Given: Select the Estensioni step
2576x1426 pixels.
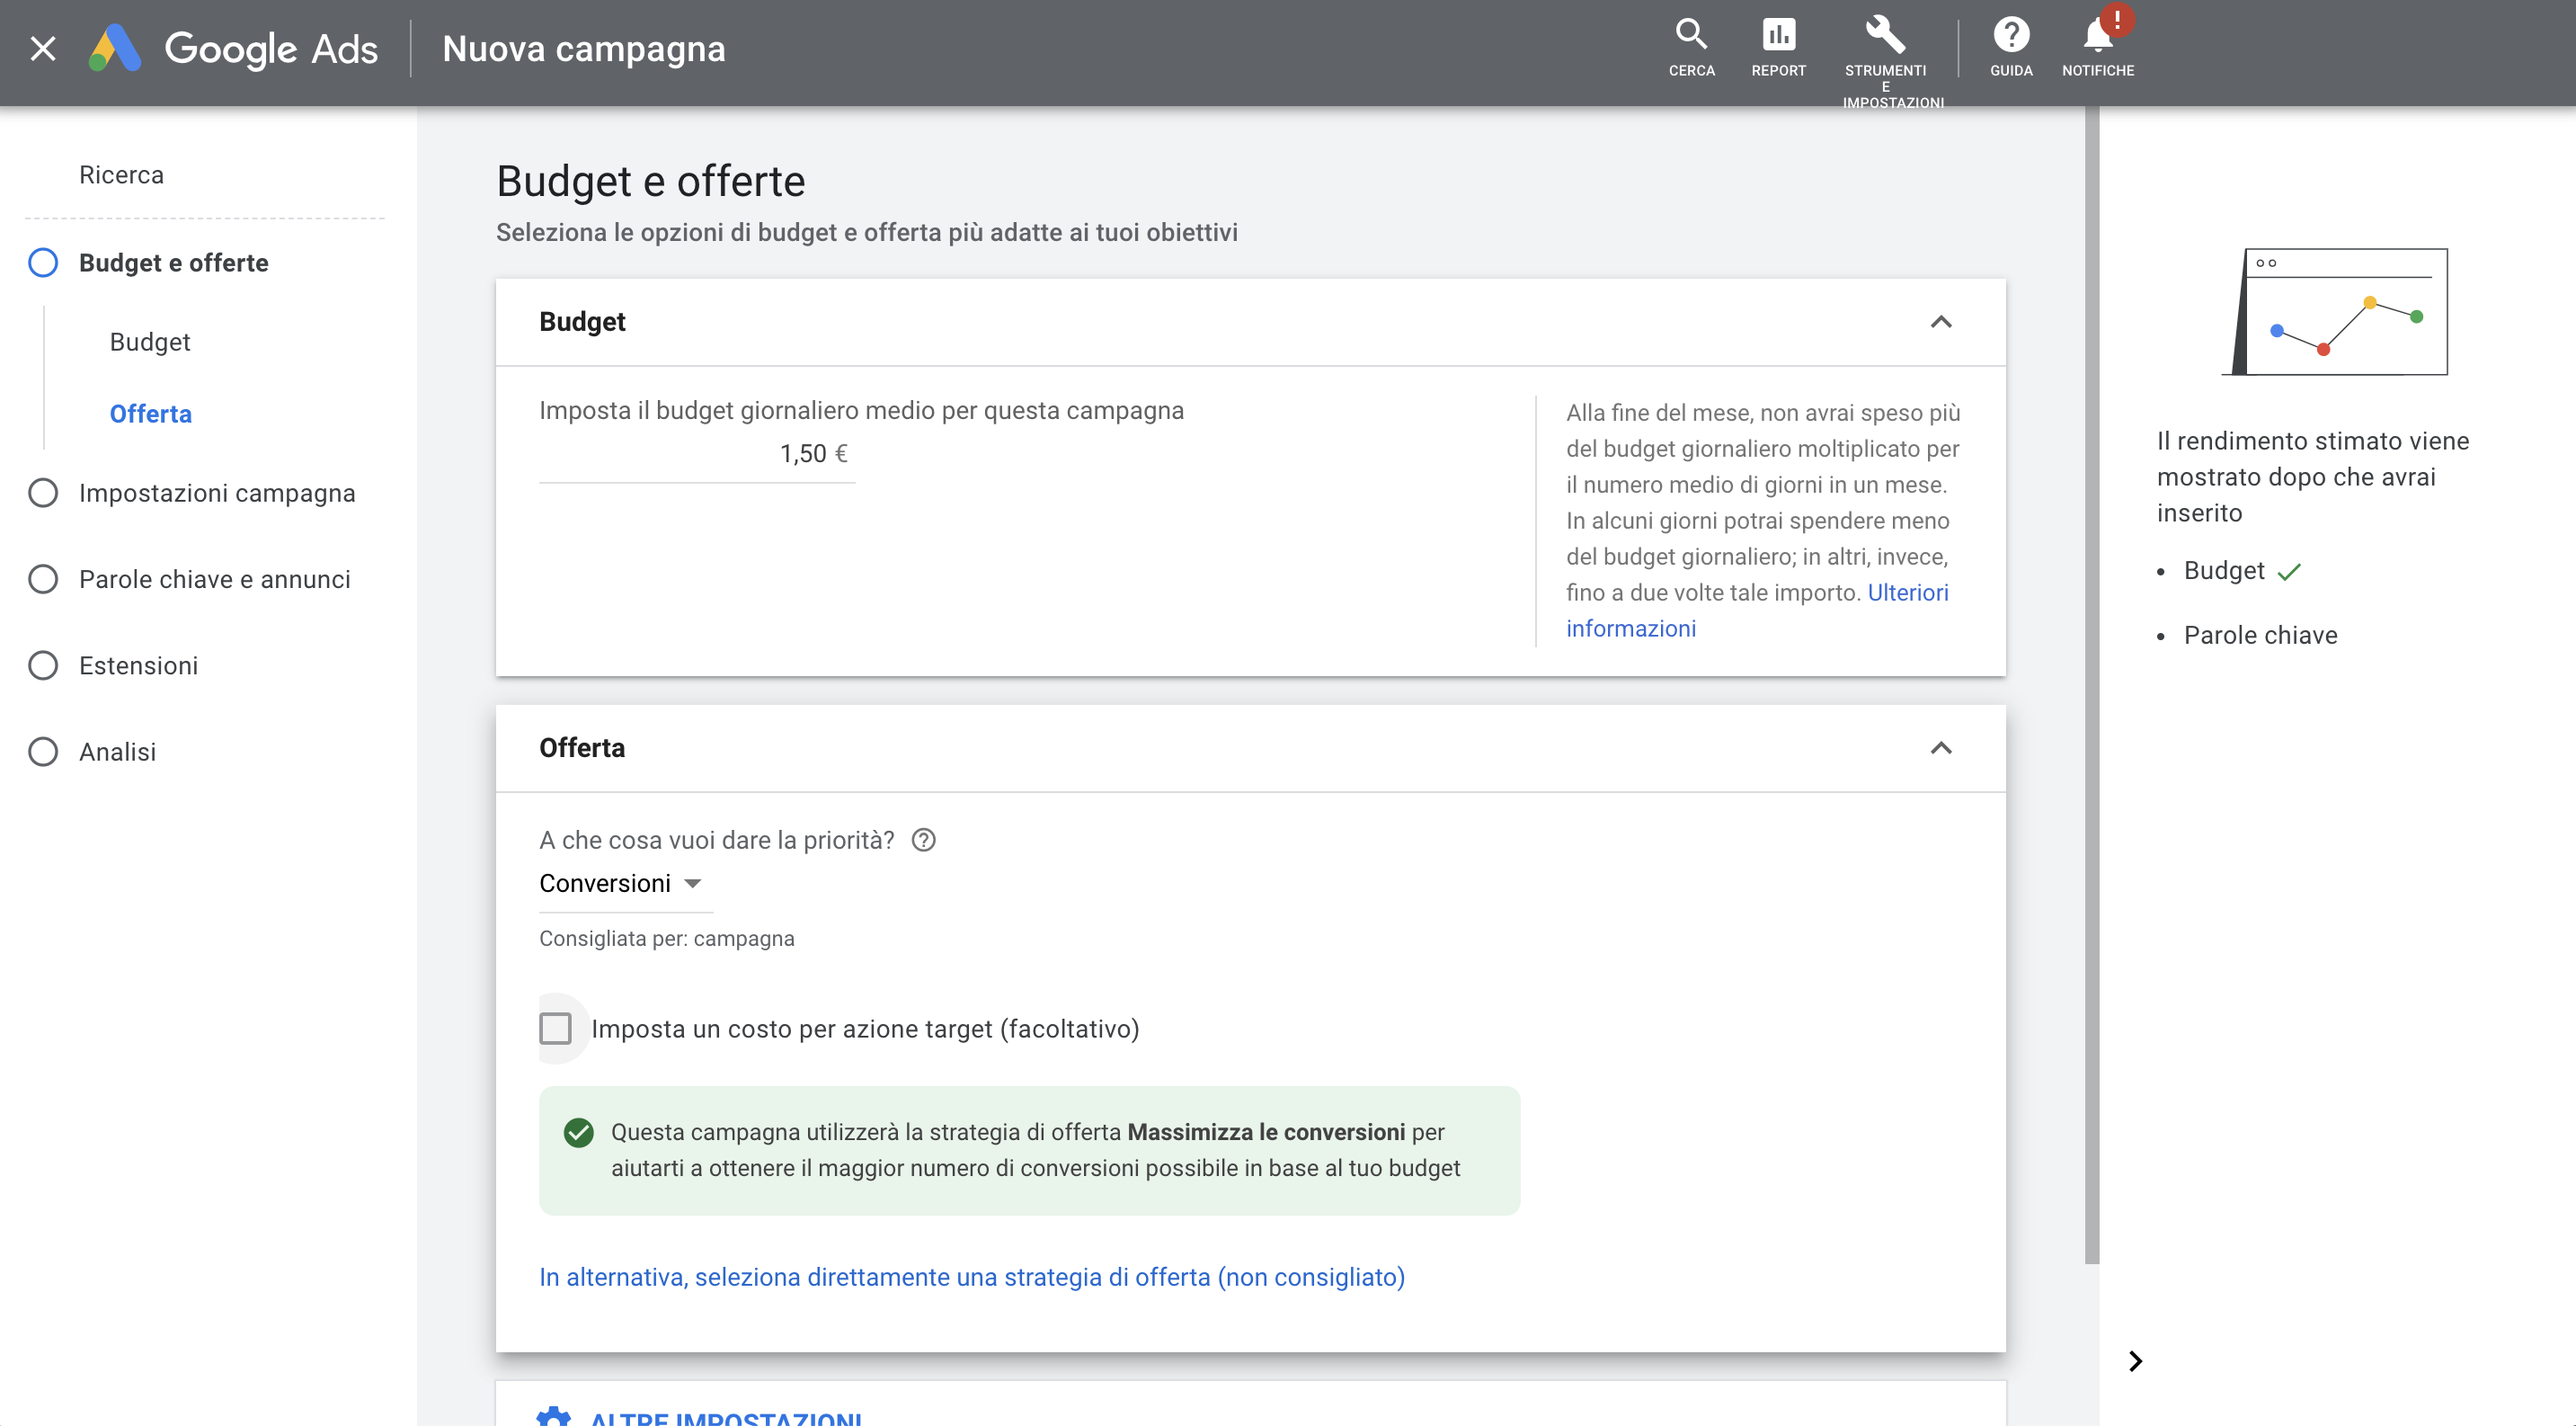Looking at the screenshot, I should (x=138, y=665).
